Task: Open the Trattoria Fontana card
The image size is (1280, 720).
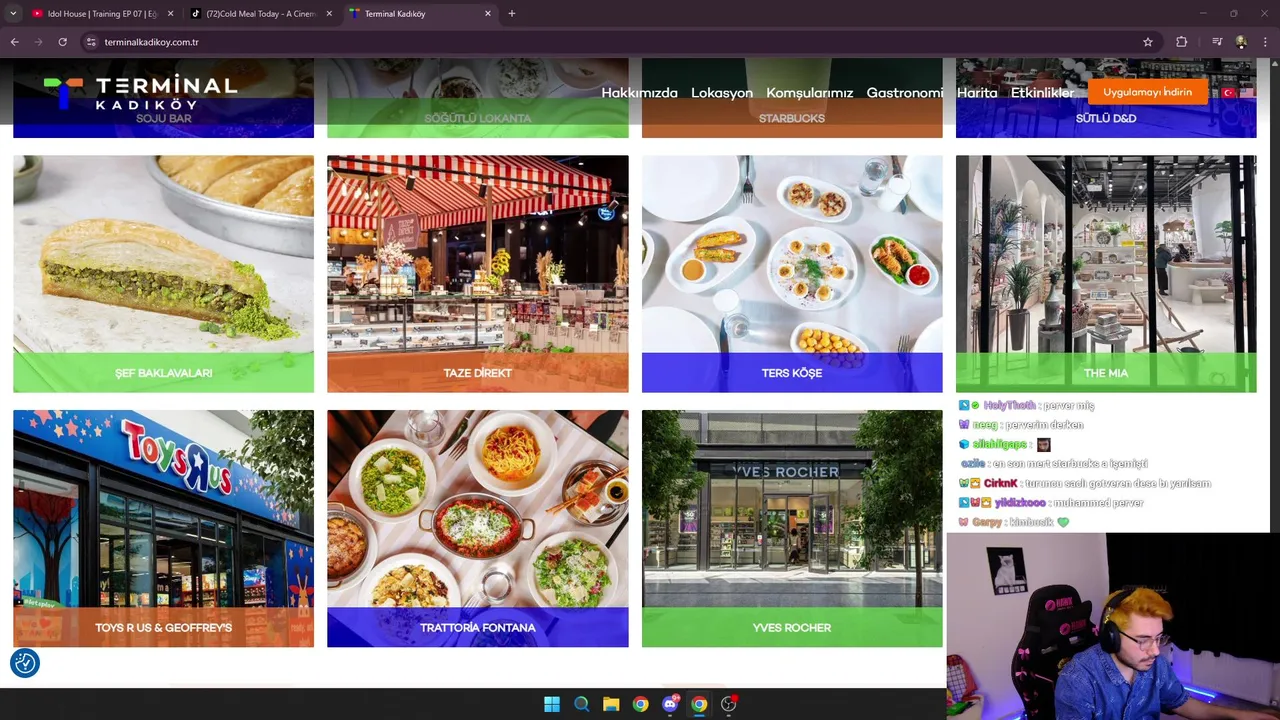Action: point(478,528)
